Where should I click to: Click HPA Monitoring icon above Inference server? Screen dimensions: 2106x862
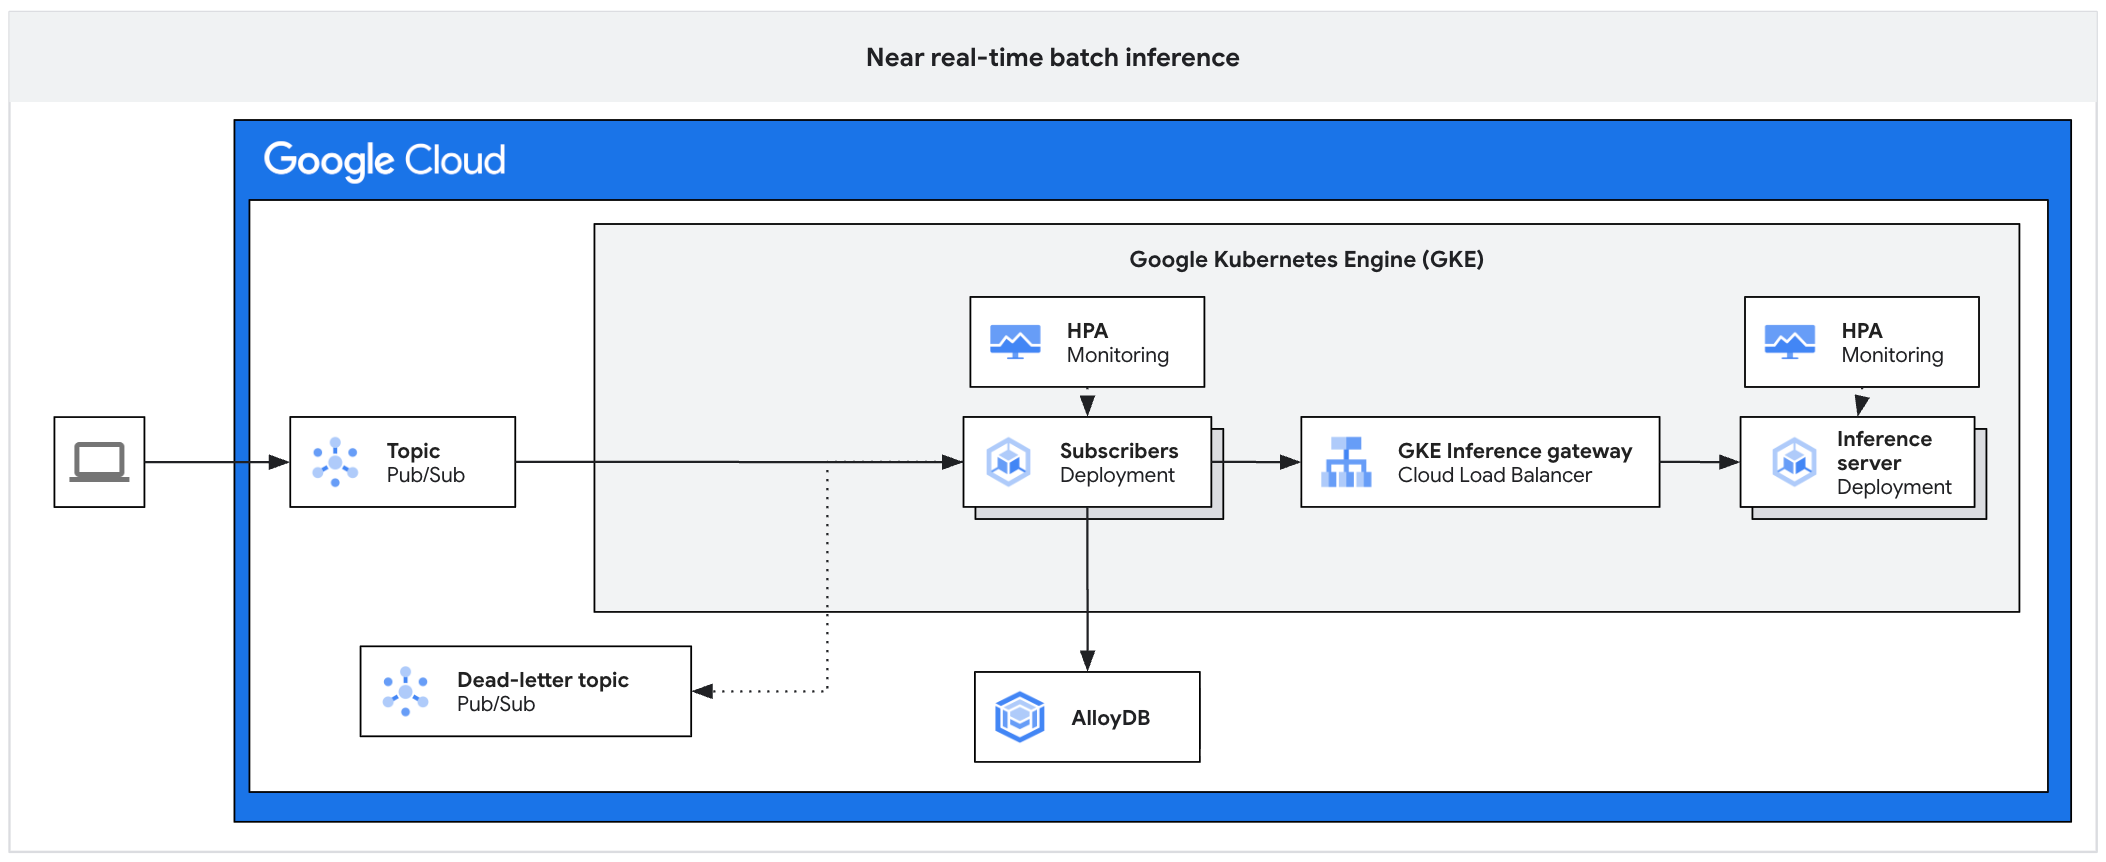[x=1789, y=342]
